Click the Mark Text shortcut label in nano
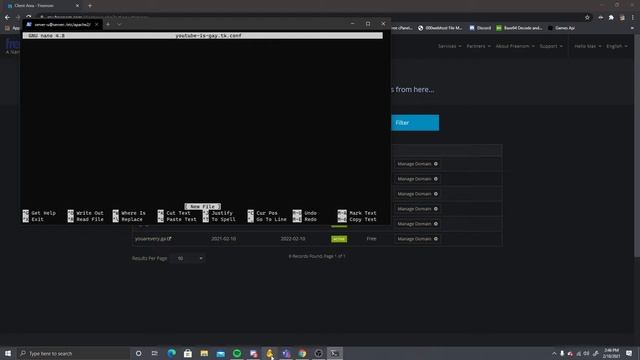The width and height of the screenshot is (640, 360). (363, 213)
